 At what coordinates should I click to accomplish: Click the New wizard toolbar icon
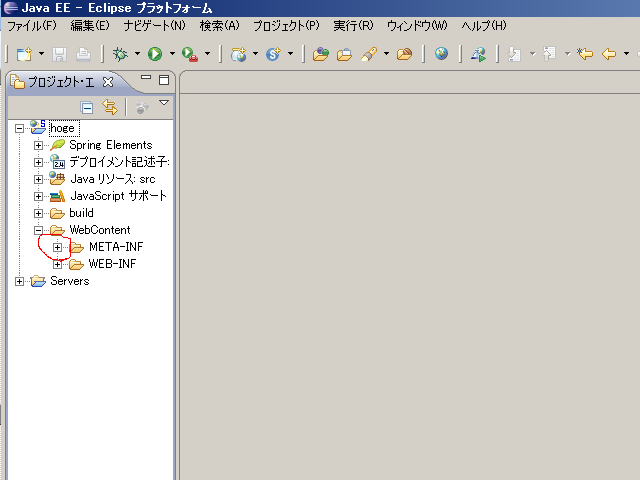click(x=24, y=54)
